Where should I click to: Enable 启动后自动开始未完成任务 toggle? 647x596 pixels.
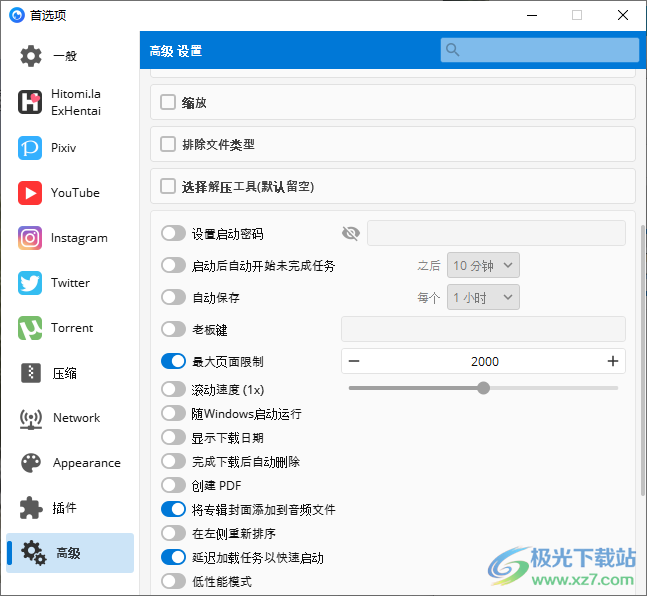(173, 265)
